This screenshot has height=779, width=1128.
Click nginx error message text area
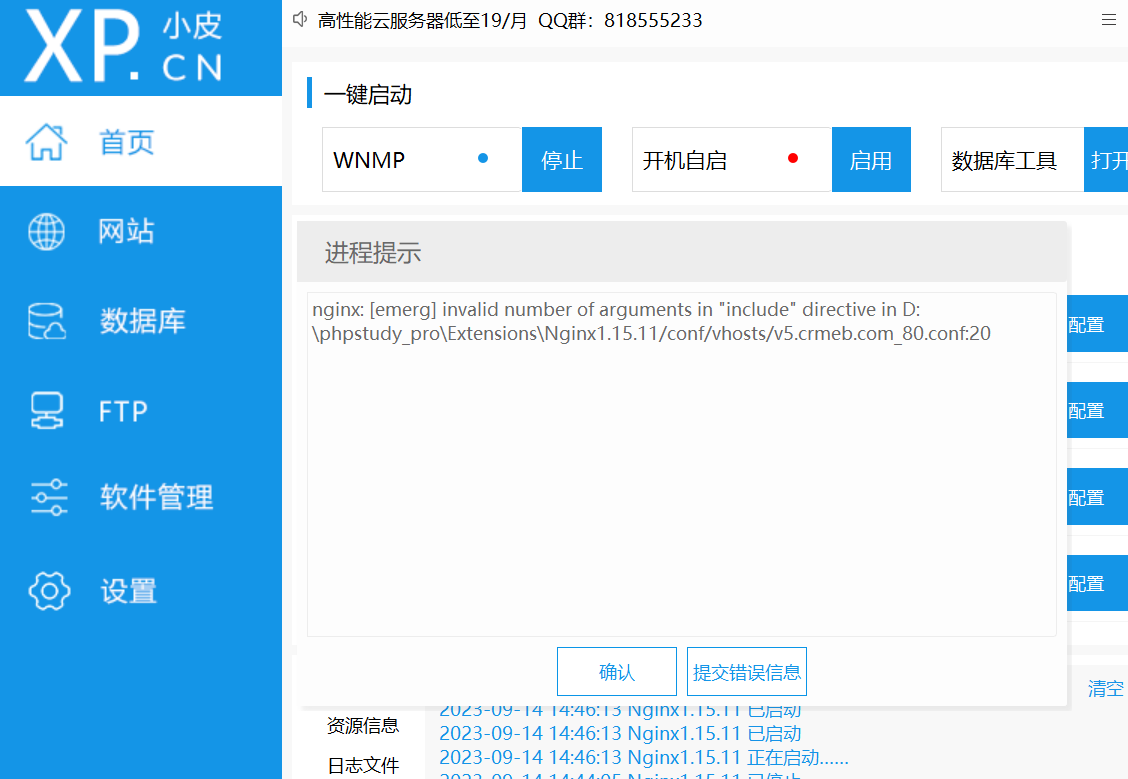[x=681, y=464]
